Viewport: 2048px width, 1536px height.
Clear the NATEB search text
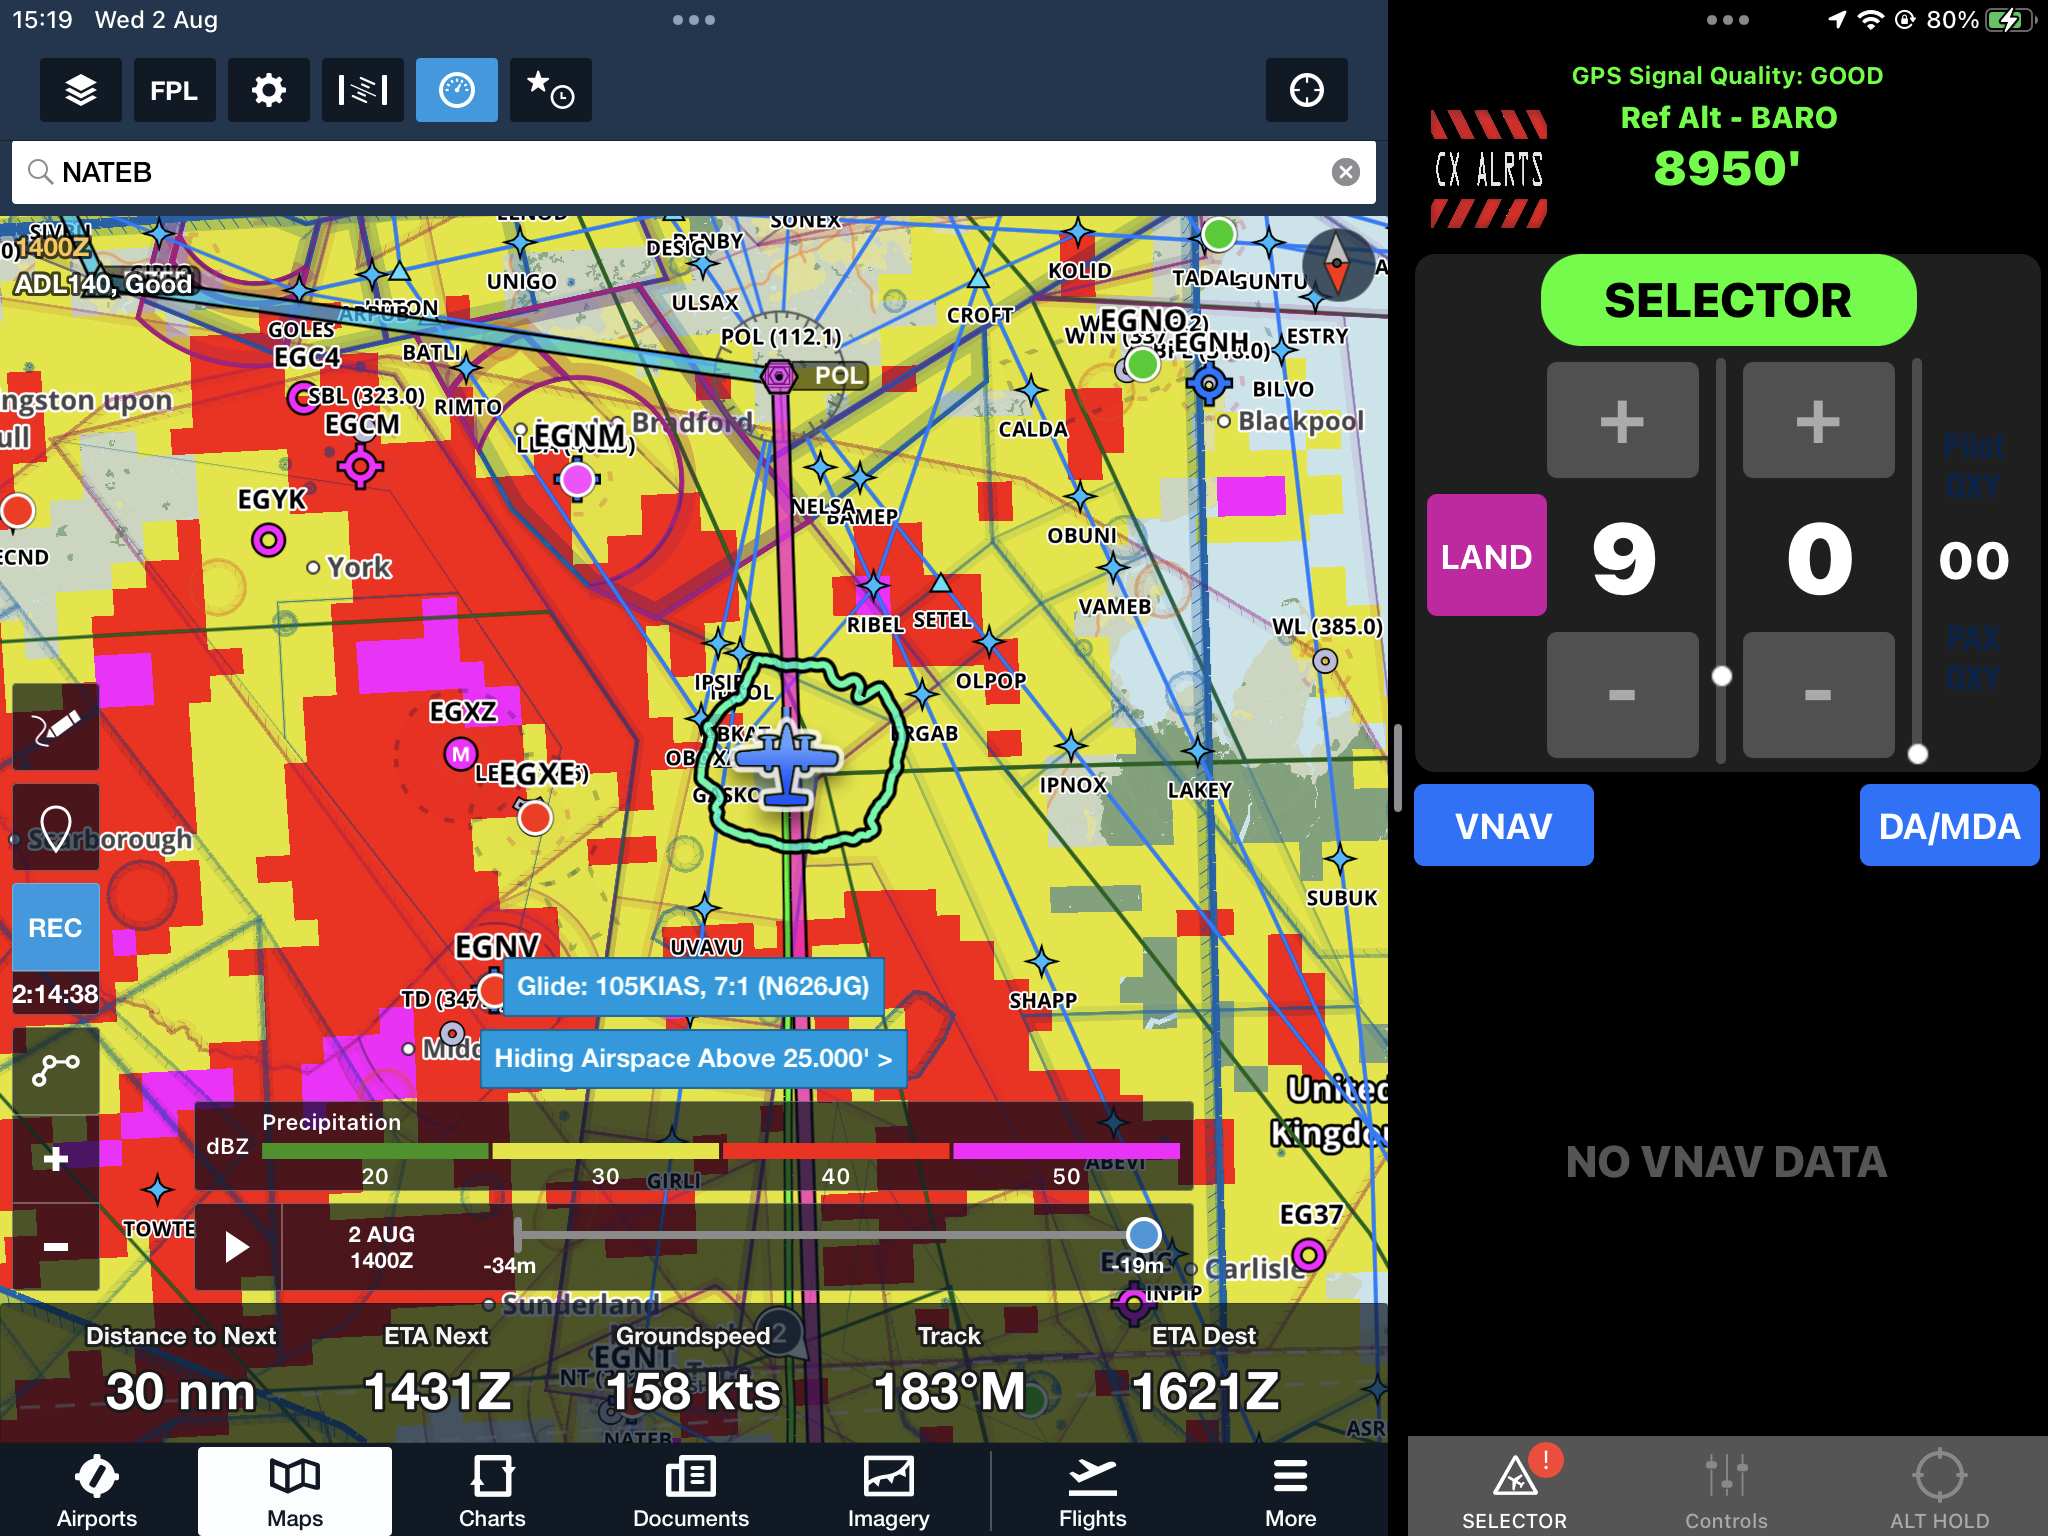[x=1346, y=172]
